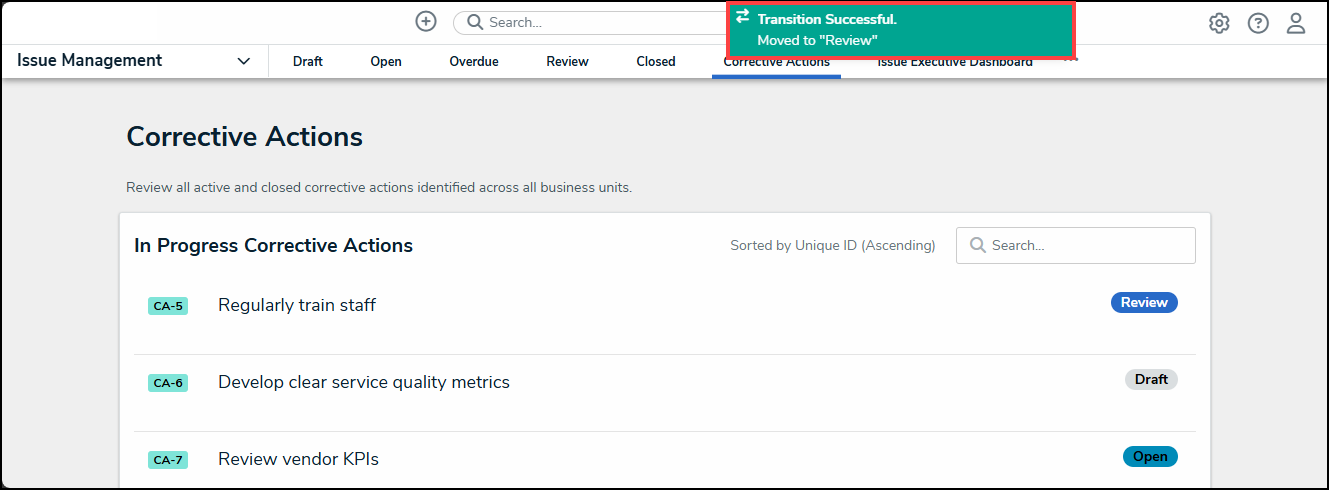Screen dimensions: 1329x490
Task: Switch to the Overdue tab
Action: point(474,62)
